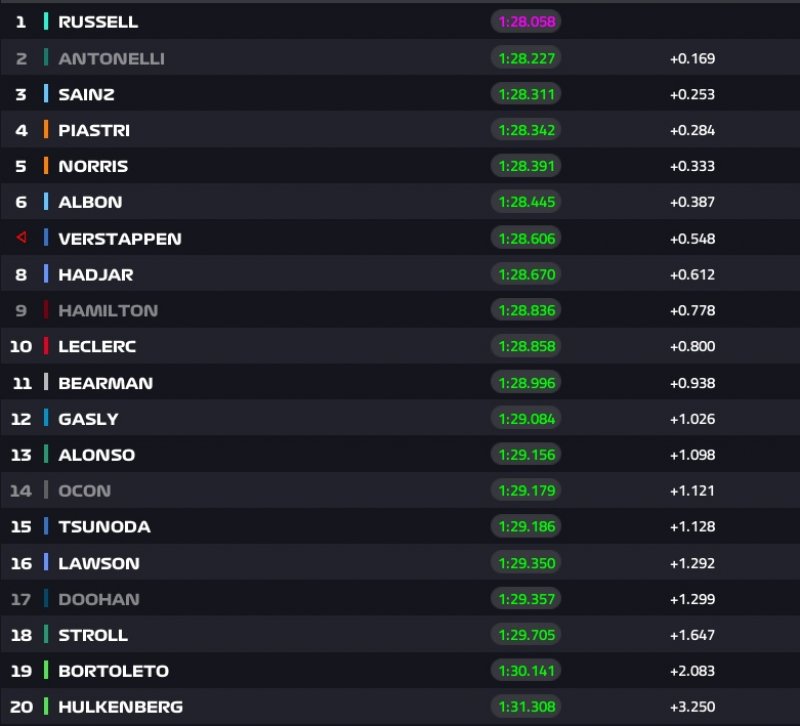Click Russell's purple 1:28.058 lap time

point(525,22)
